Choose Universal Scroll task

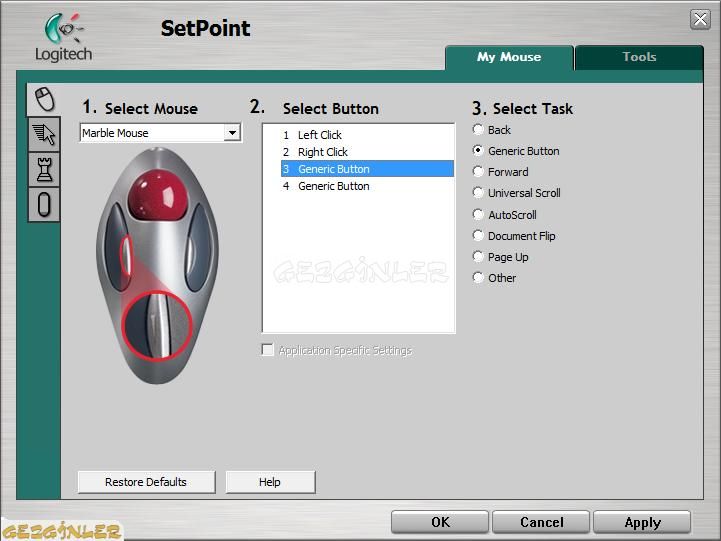click(x=478, y=193)
